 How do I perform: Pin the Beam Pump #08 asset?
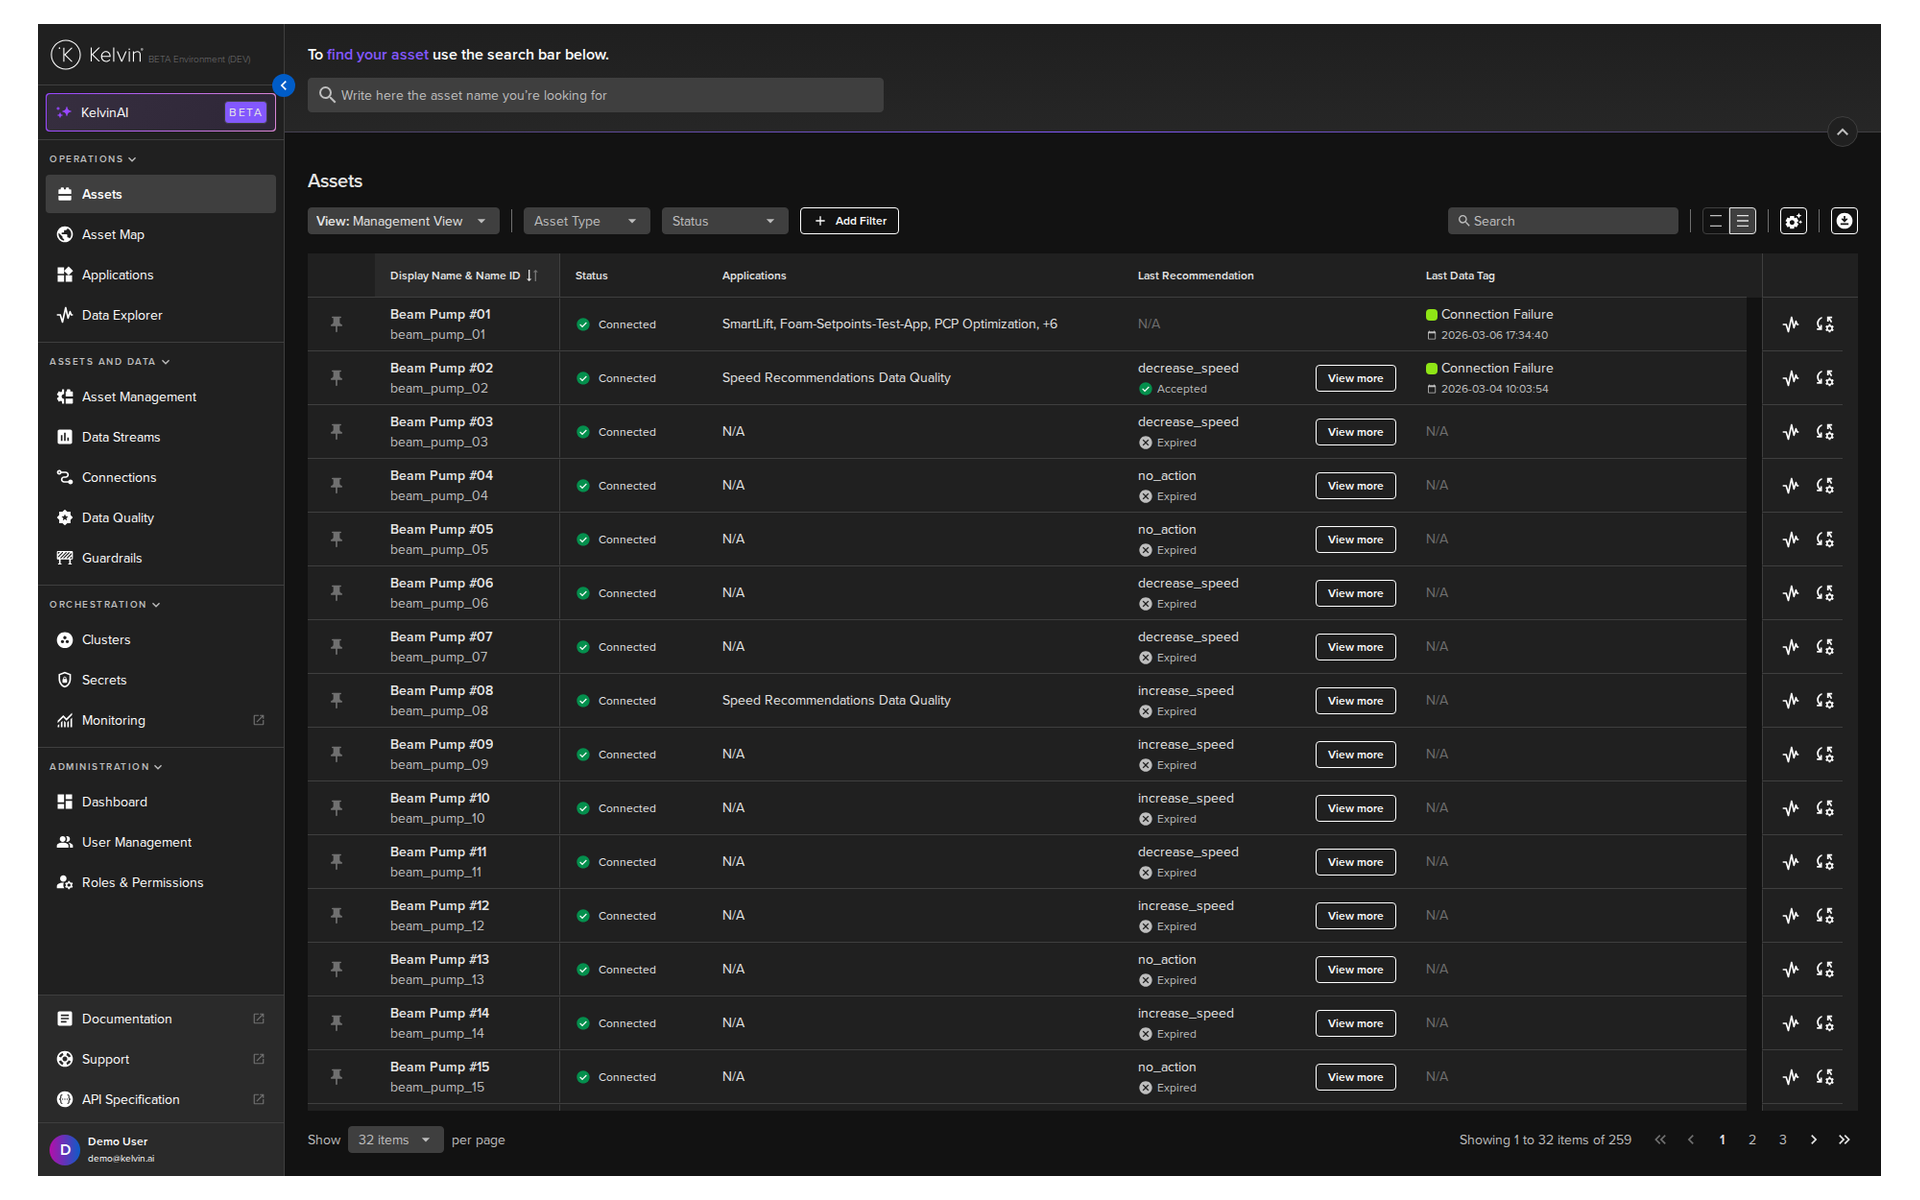point(336,700)
